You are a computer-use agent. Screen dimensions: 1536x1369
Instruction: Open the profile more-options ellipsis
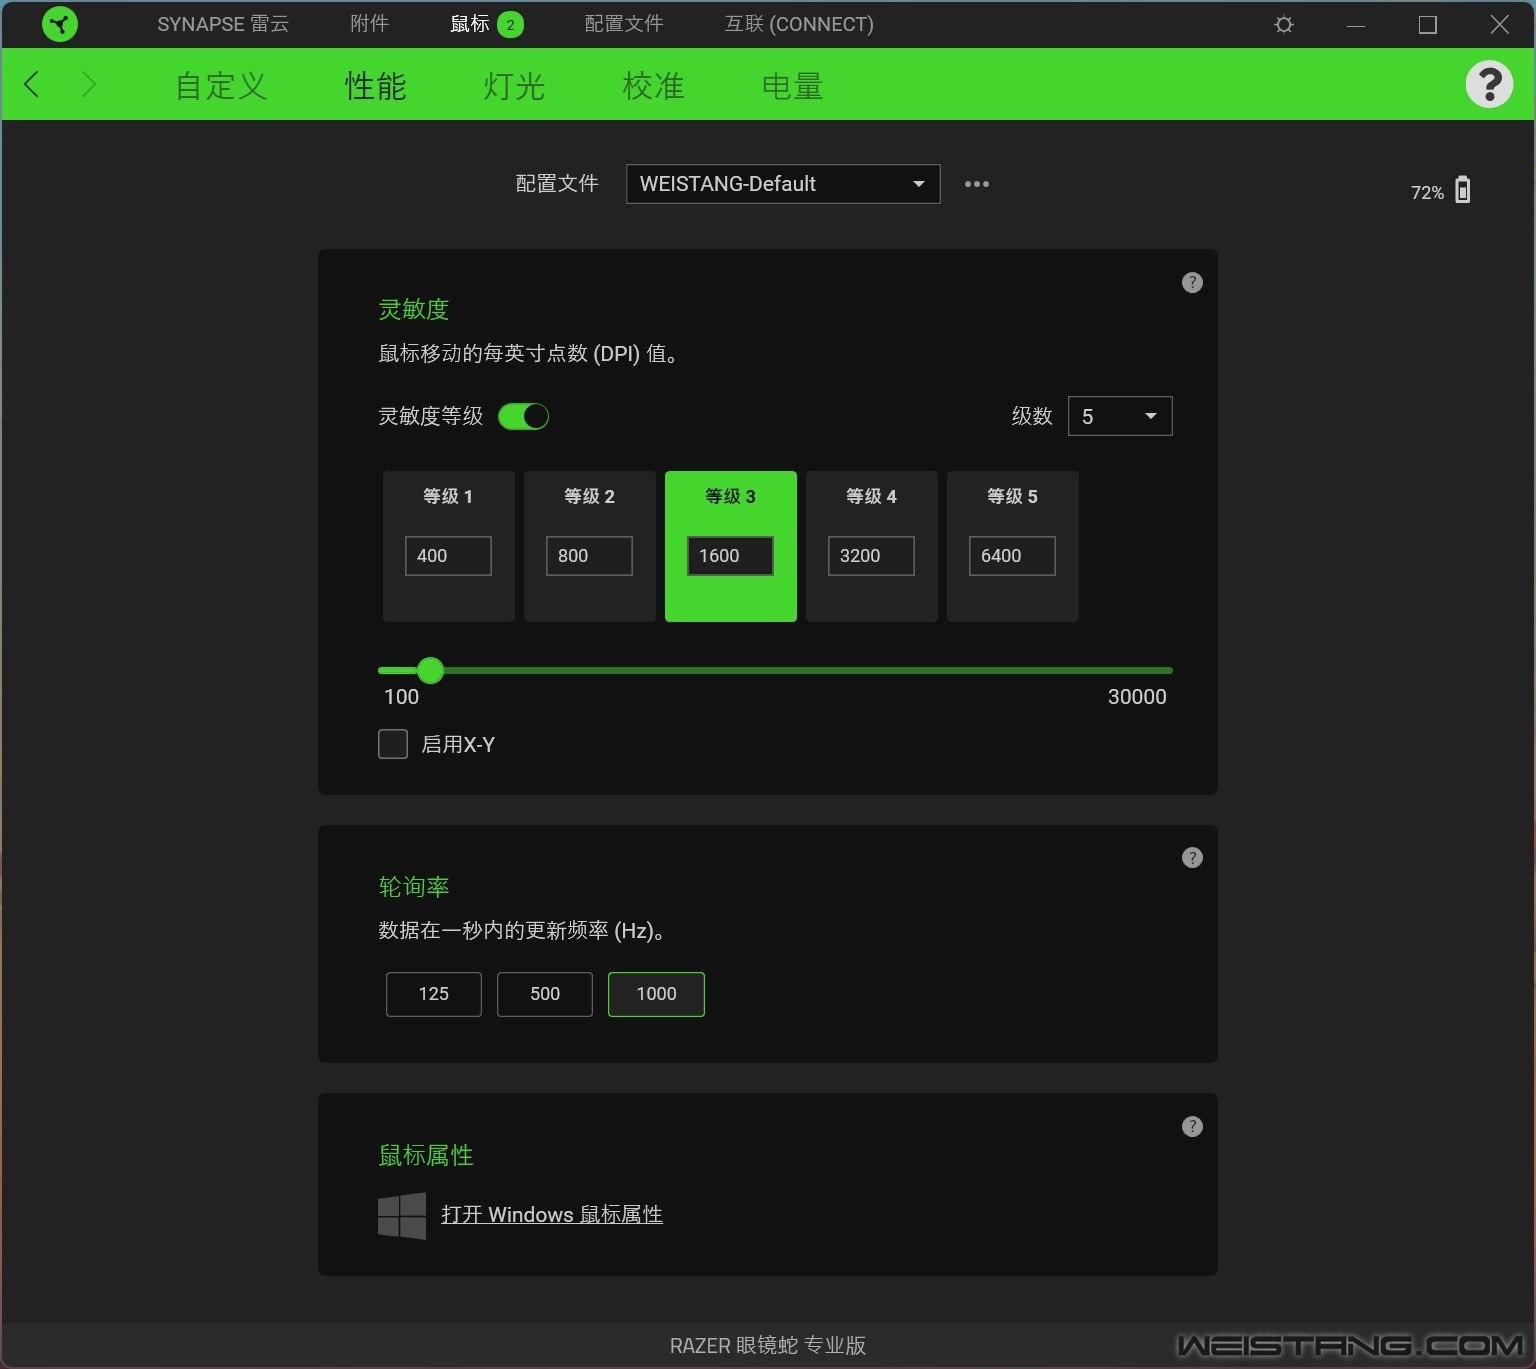[x=977, y=184]
